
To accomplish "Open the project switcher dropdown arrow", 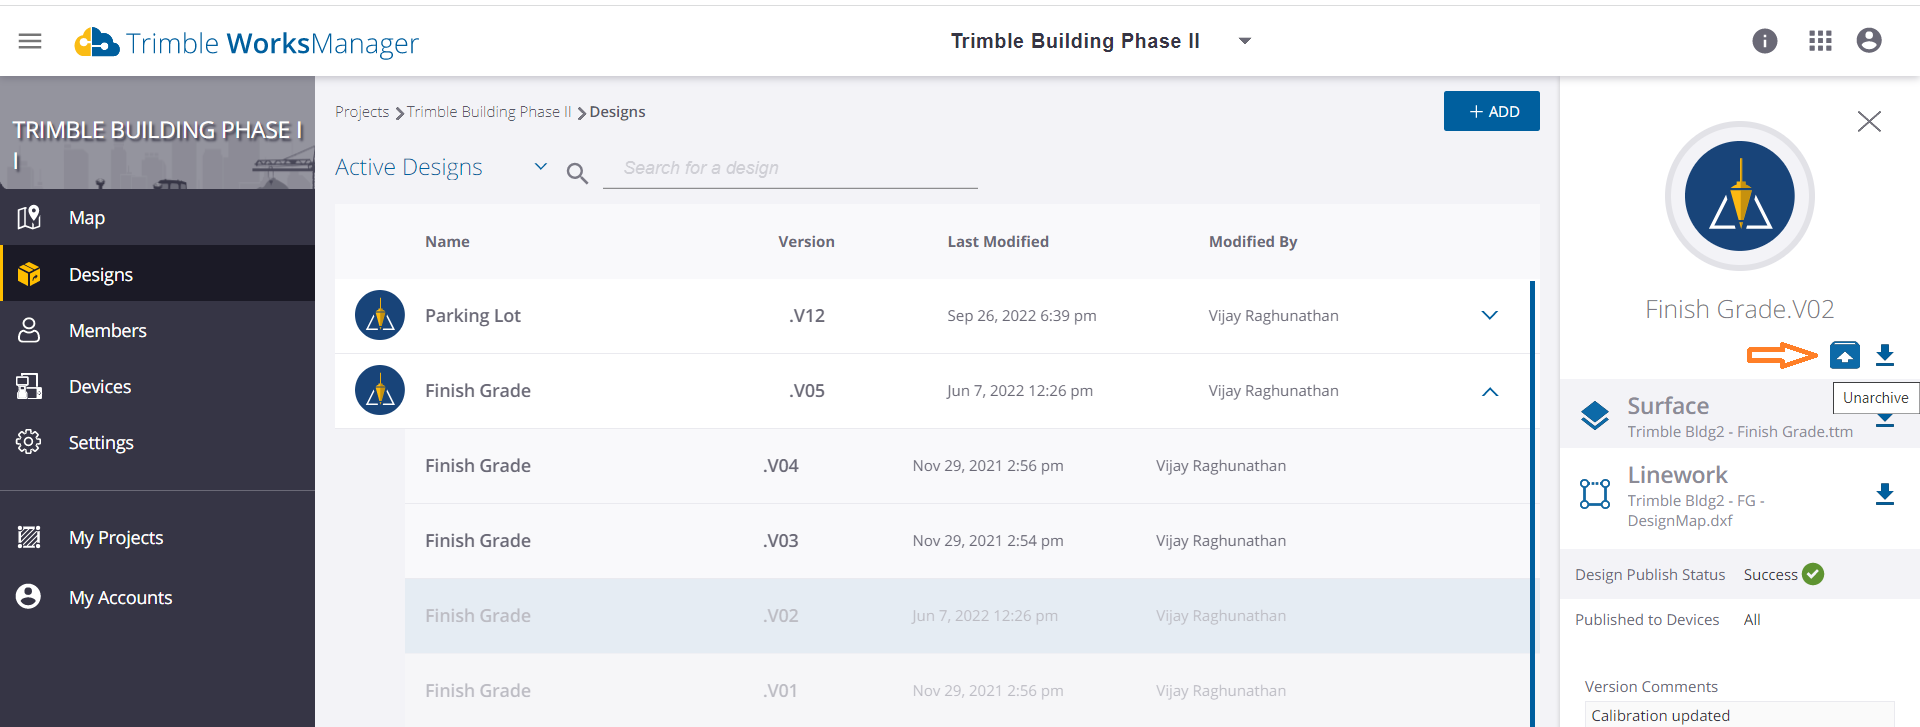I will 1245,41.
